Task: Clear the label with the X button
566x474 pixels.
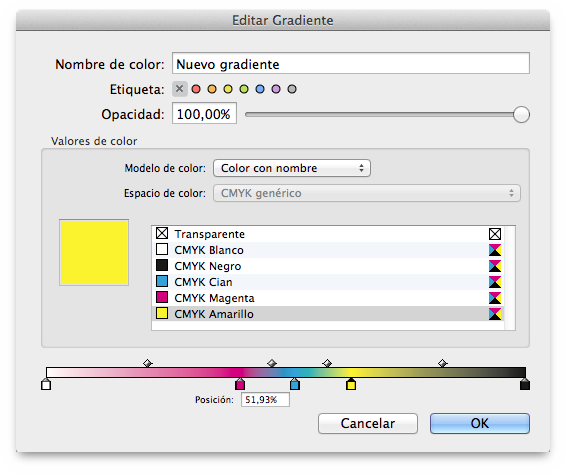Action: click(180, 89)
